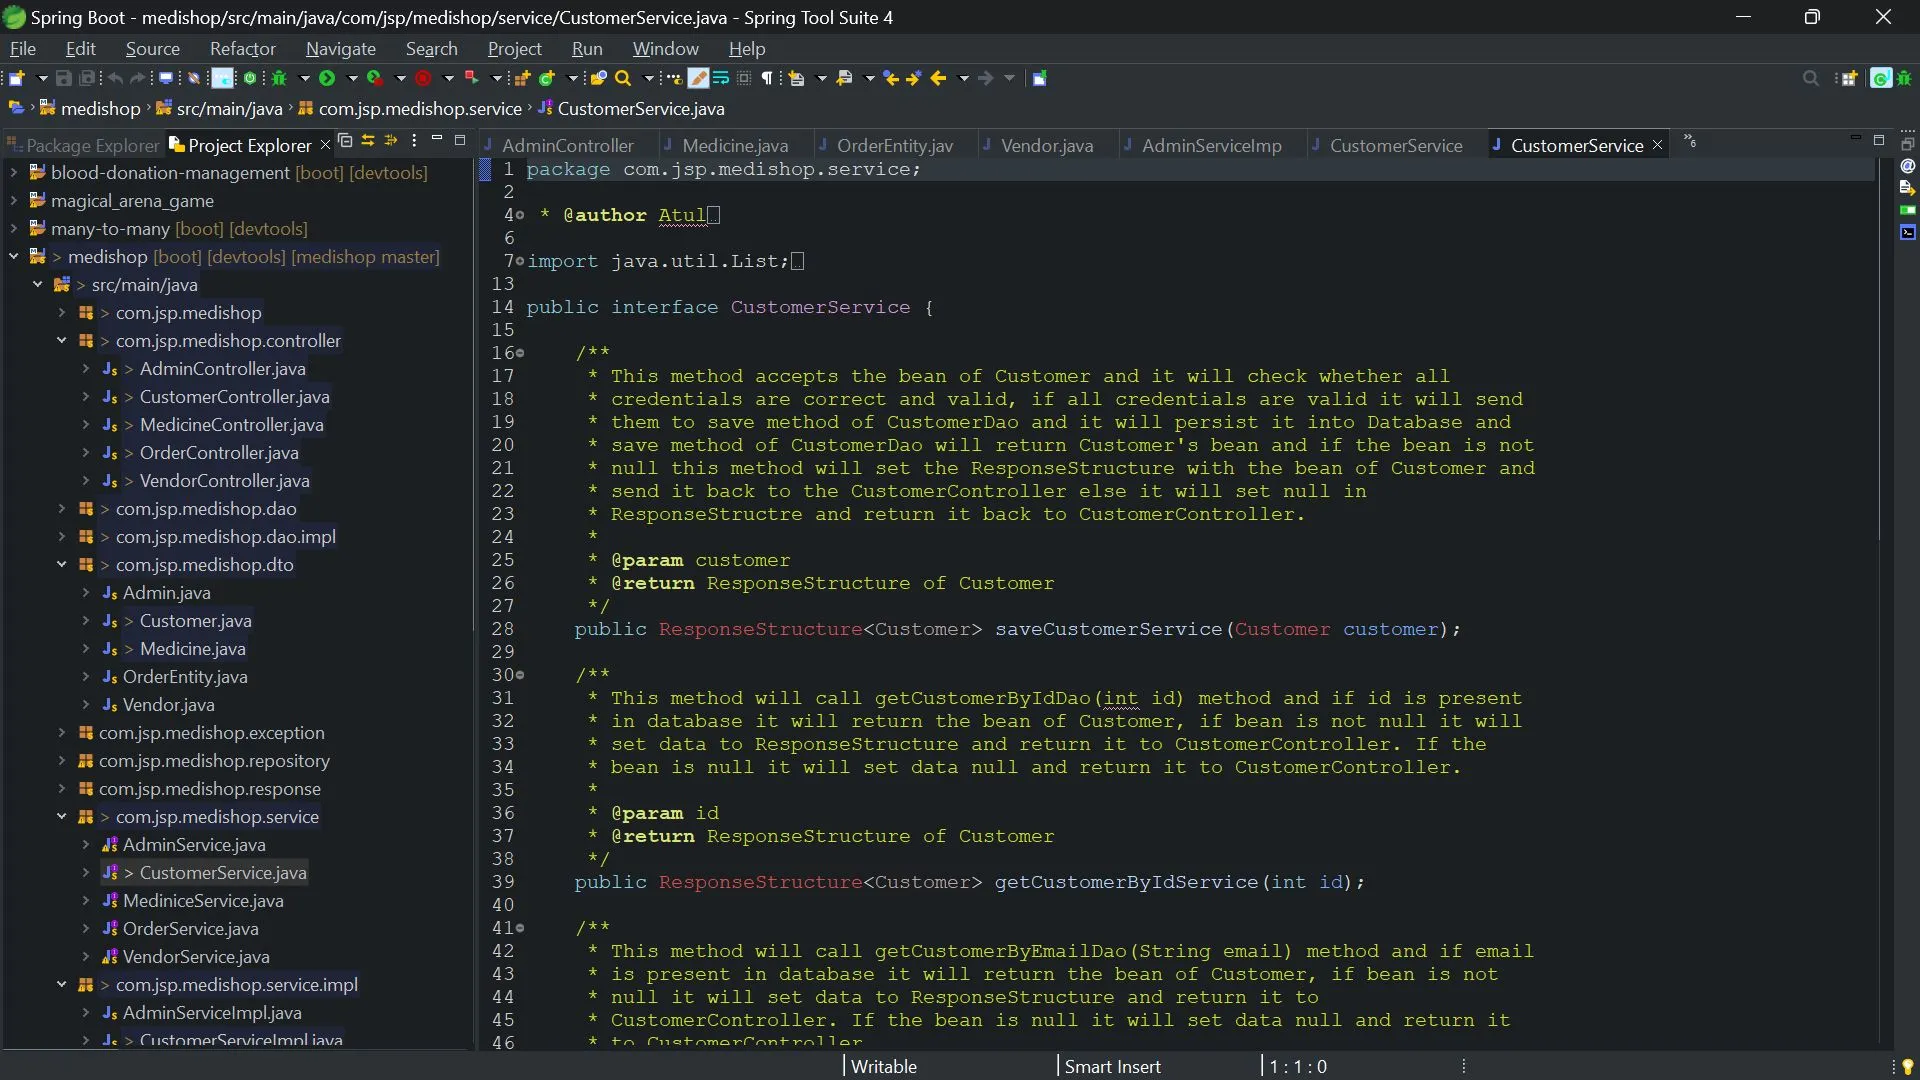The height and width of the screenshot is (1080, 1920).
Task: Click the Quick Access search icon top right
Action: point(1810,78)
